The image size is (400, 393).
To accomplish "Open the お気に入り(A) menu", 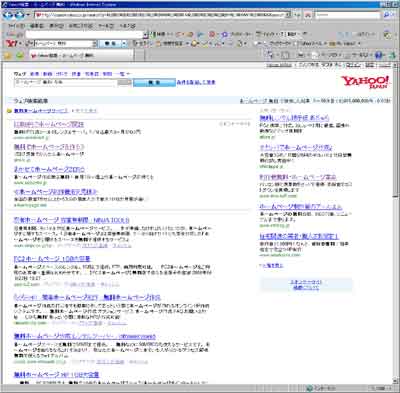I will pos(81,26).
